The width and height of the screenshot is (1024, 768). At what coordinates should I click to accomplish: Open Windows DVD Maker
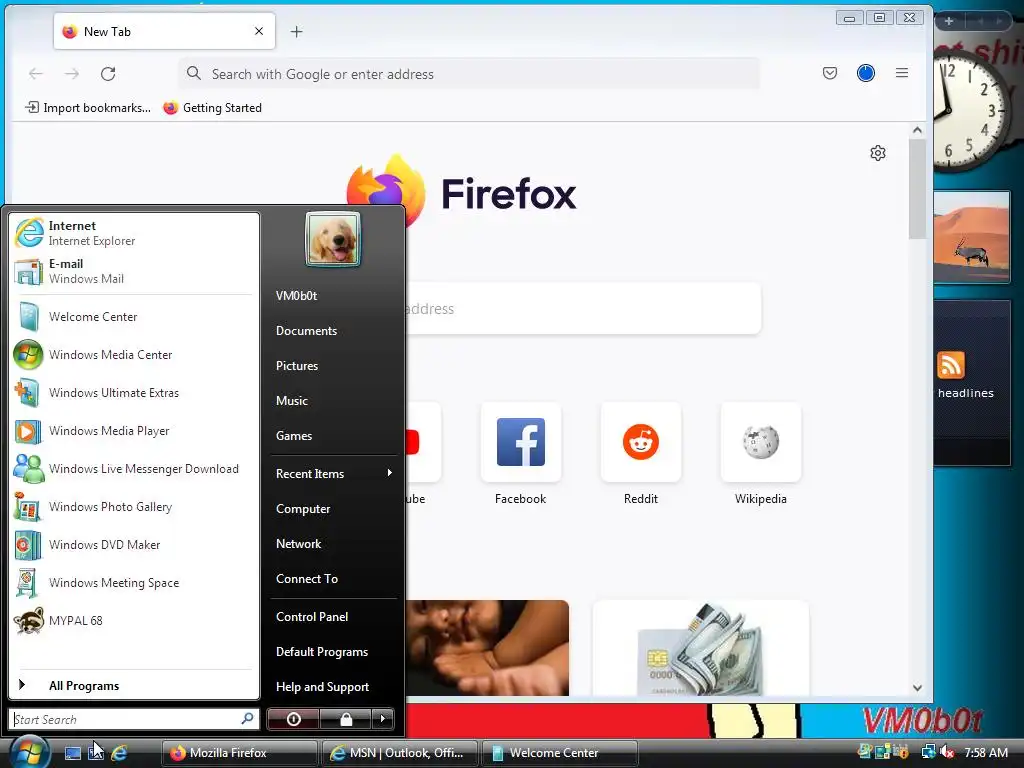(x=133, y=545)
